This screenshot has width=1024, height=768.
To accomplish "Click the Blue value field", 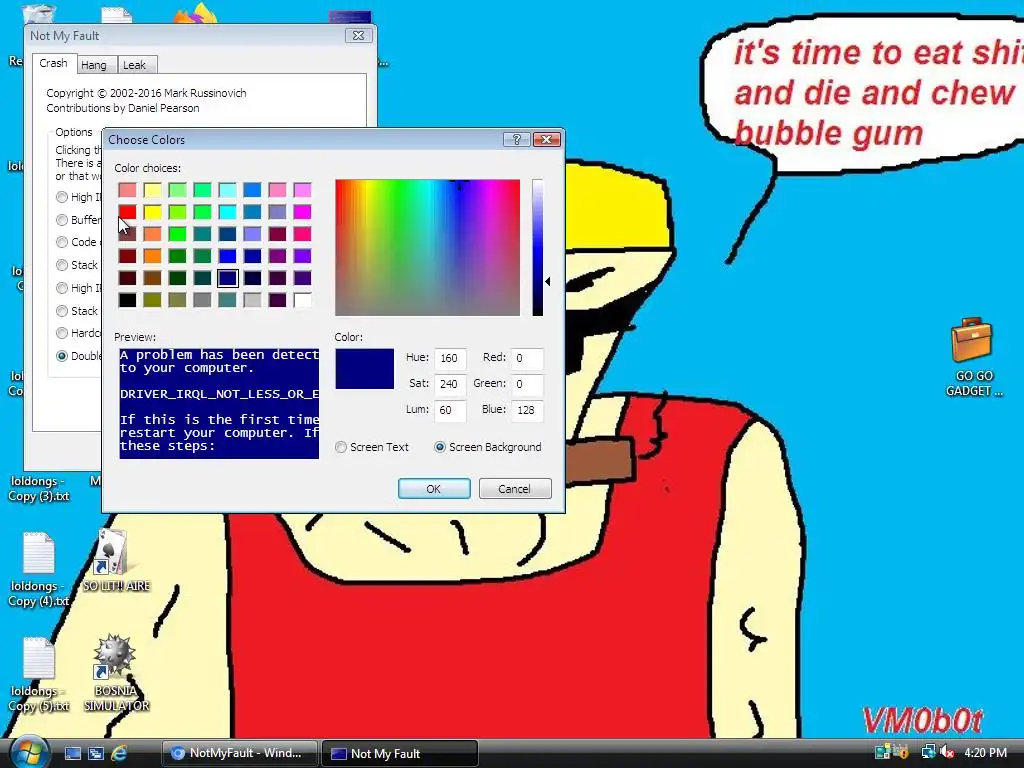I will click(x=527, y=410).
